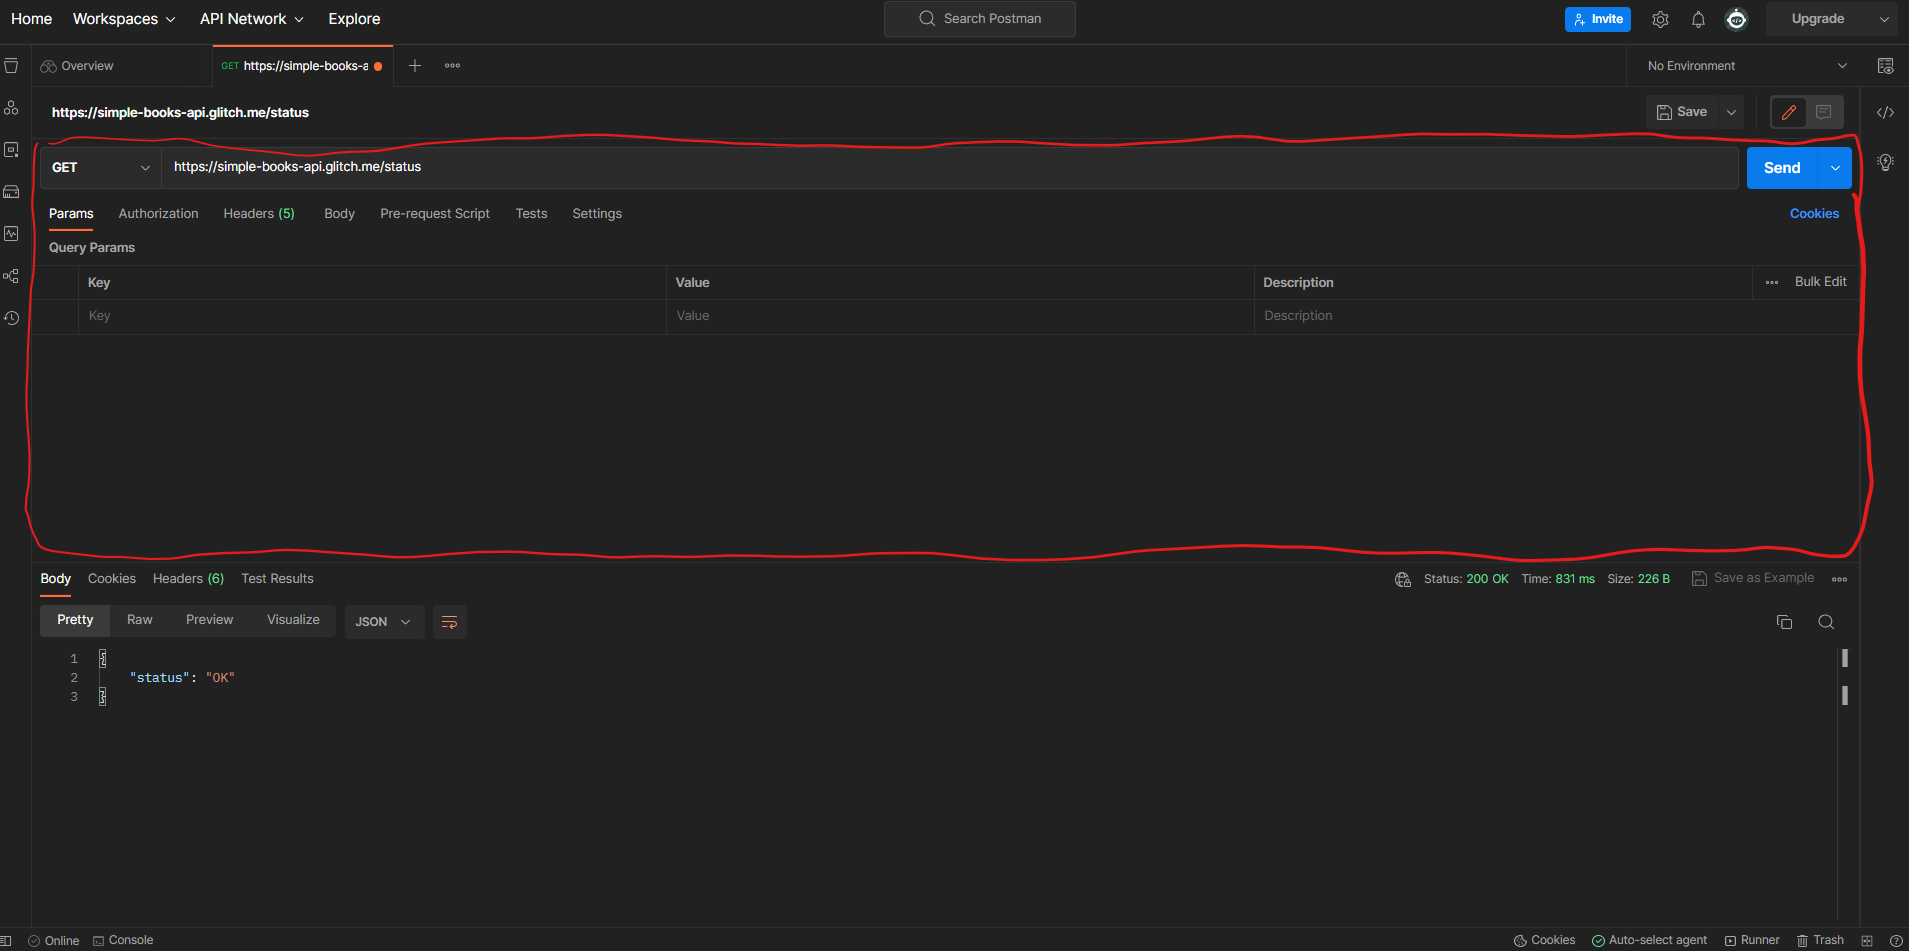Go to Home

32,19
